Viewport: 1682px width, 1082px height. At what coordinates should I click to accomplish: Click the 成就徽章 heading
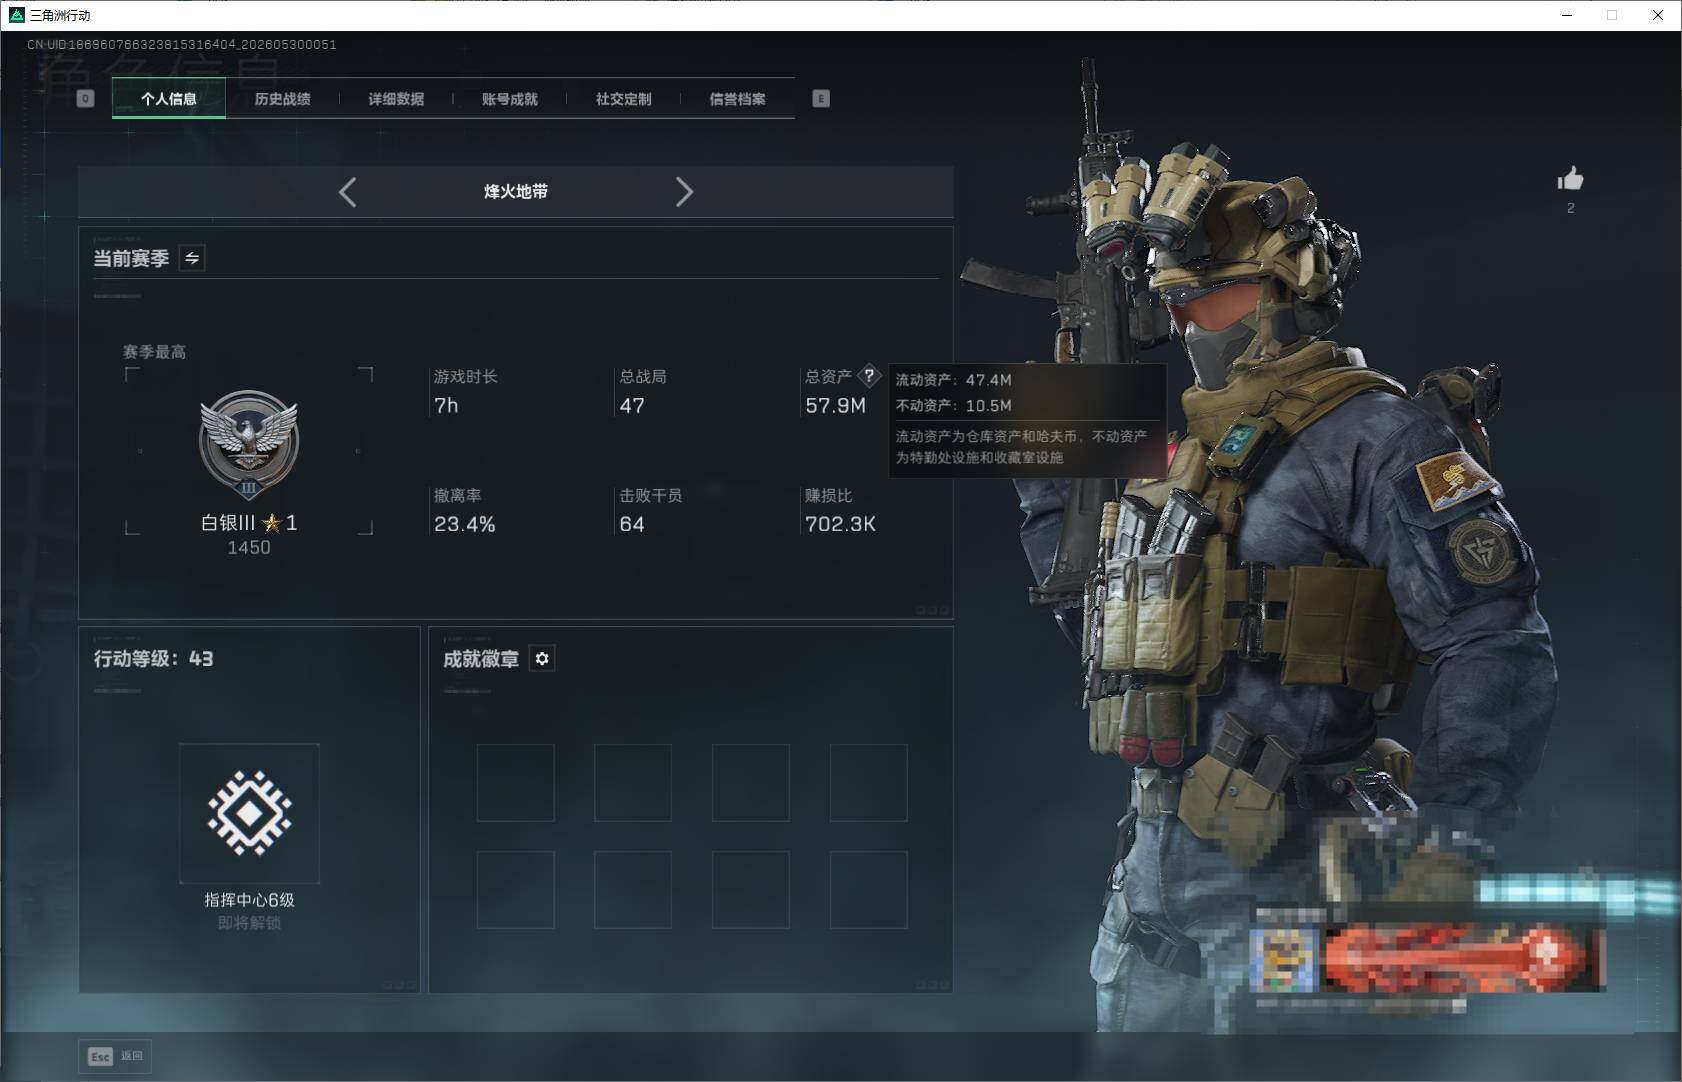pos(481,659)
